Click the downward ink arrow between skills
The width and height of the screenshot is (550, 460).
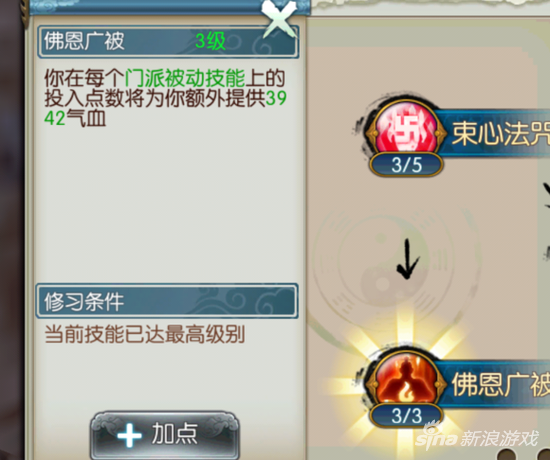coord(408,259)
